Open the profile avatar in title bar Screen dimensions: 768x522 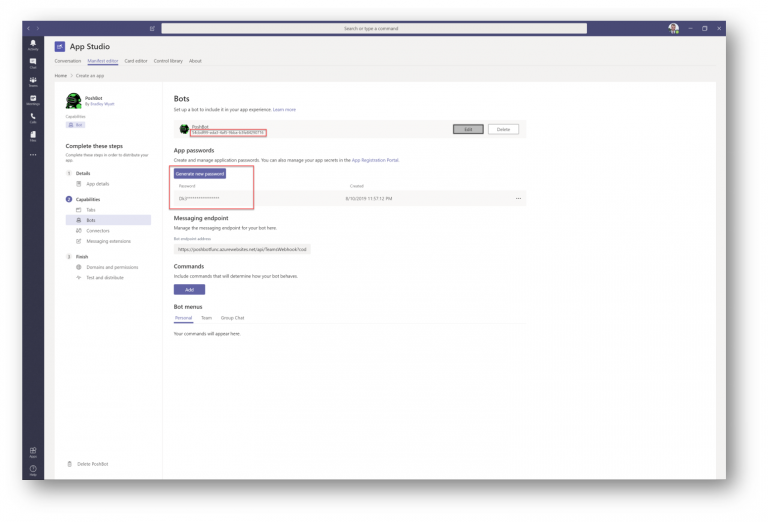coord(673,28)
